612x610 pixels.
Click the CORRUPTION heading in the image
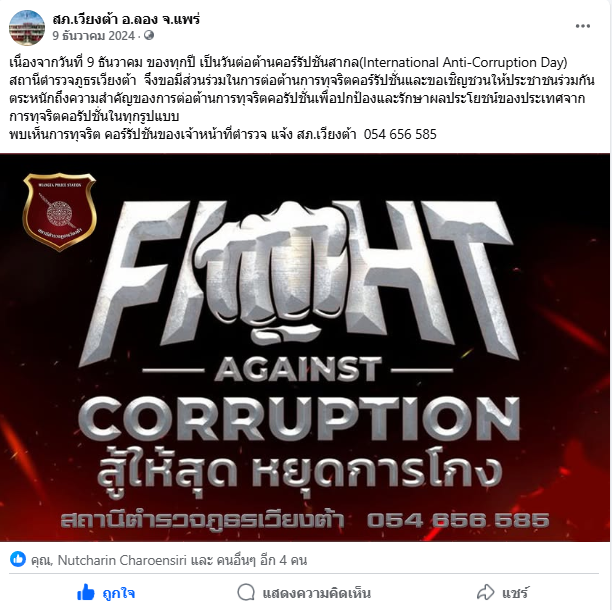pyautogui.click(x=299, y=418)
